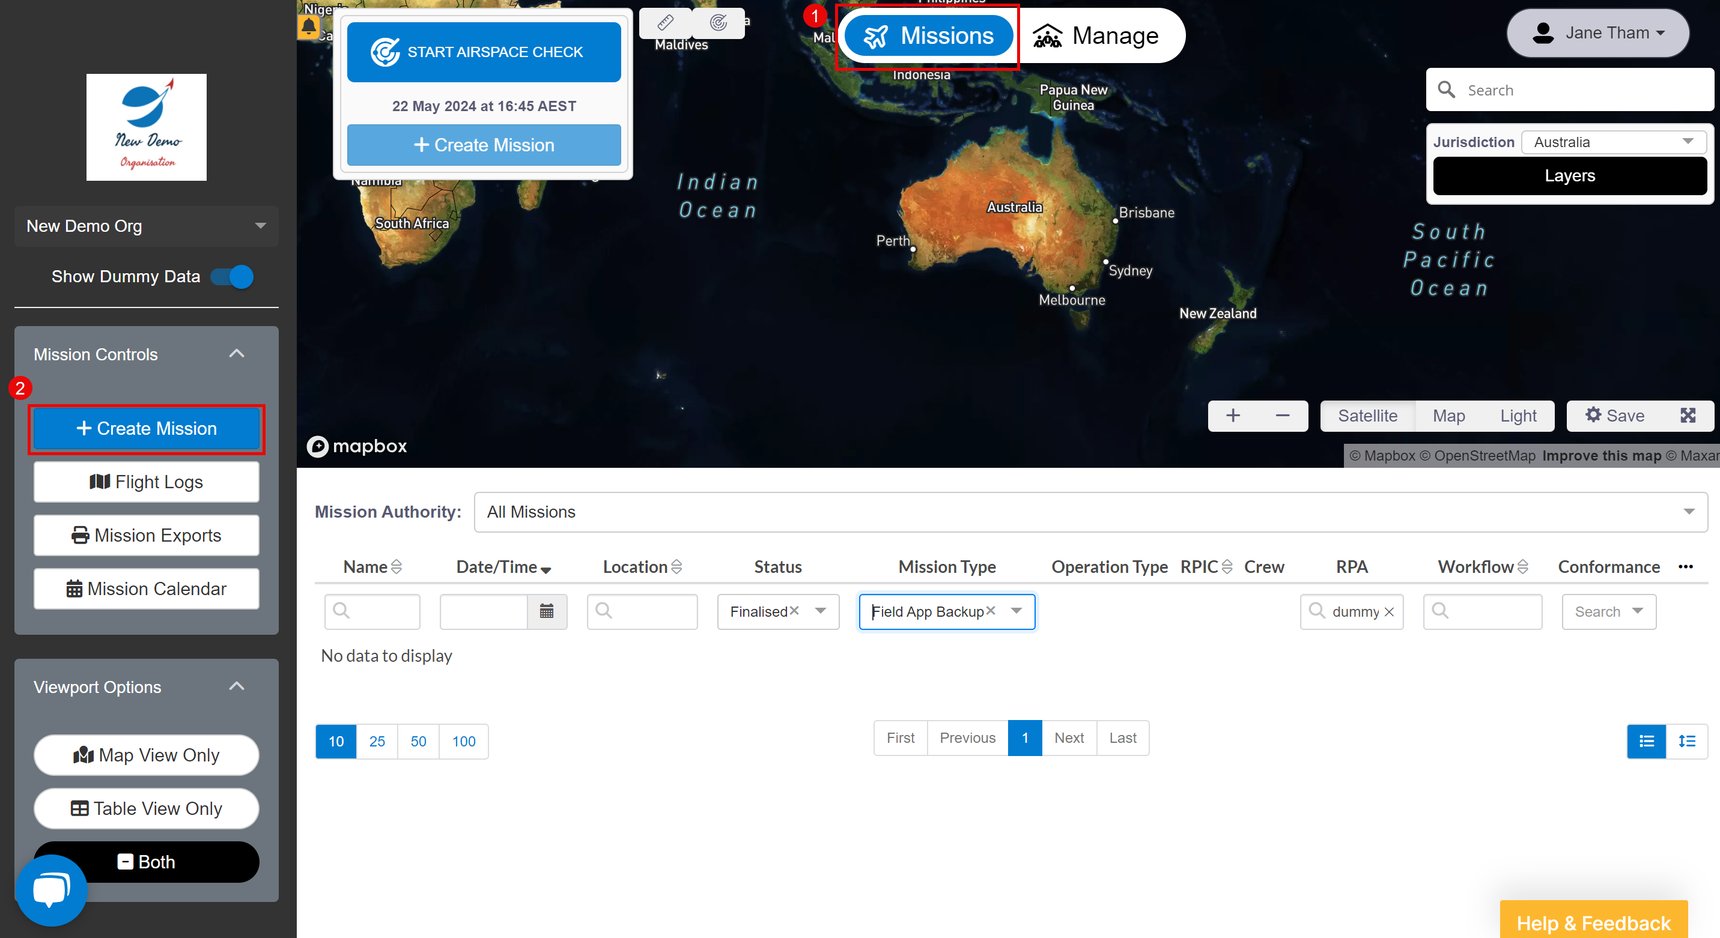Toggle the fullscreen map icon next to Save
This screenshot has width=1720, height=938.
tap(1689, 415)
